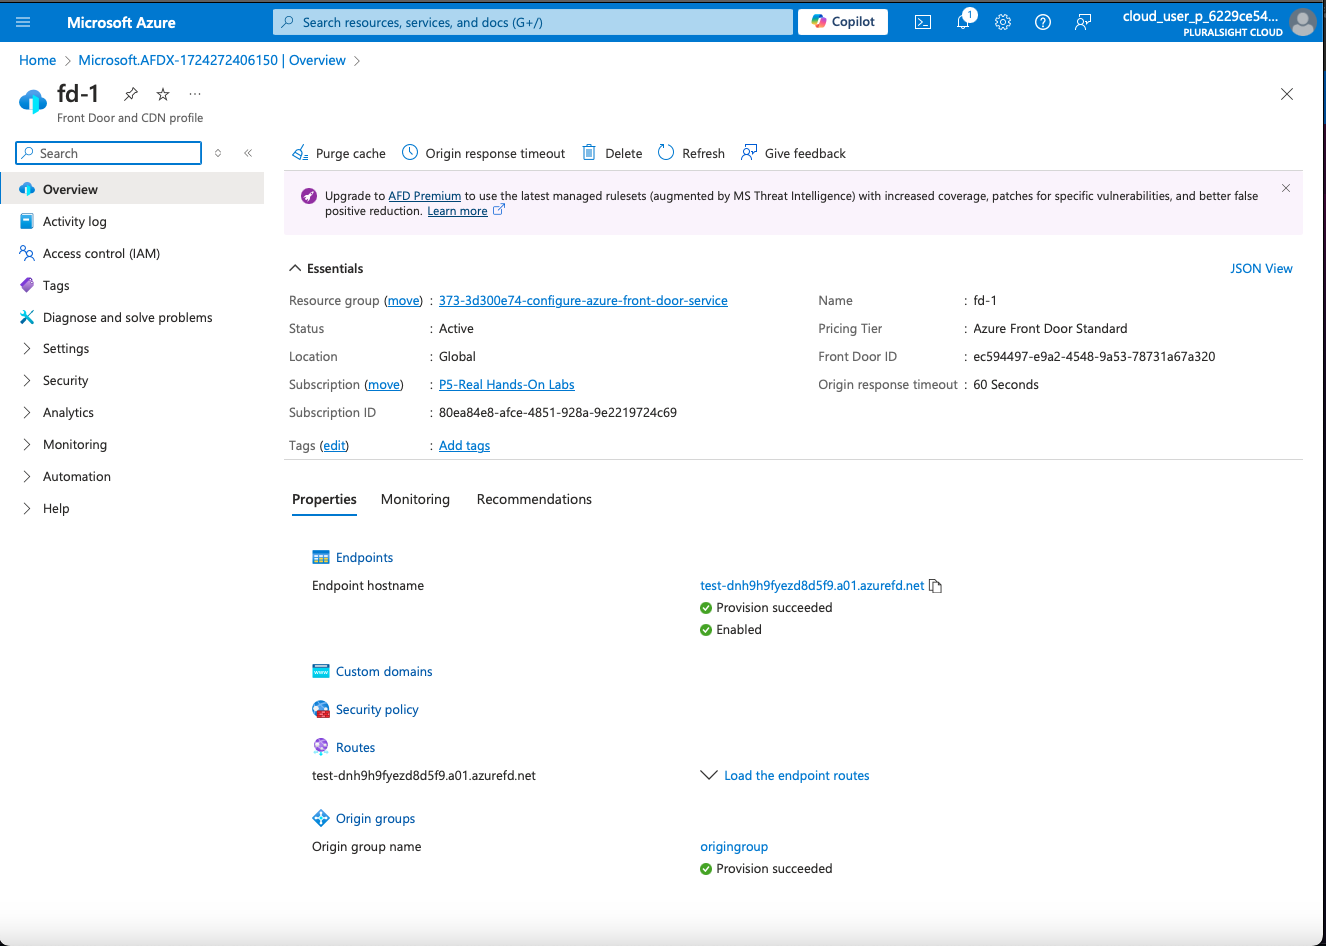The width and height of the screenshot is (1326, 946).
Task: Switch to the Recommendations tab
Action: pyautogui.click(x=534, y=499)
